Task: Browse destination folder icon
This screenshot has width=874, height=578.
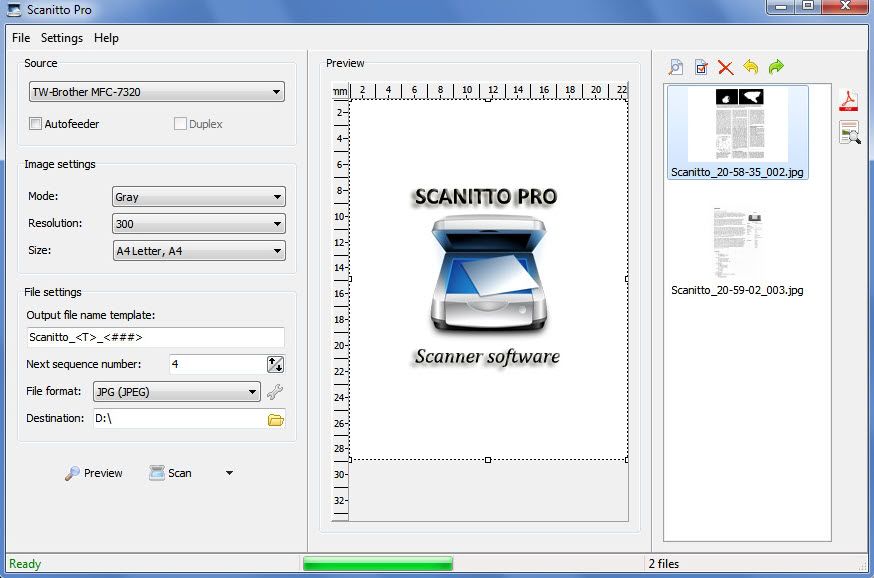Action: click(276, 419)
